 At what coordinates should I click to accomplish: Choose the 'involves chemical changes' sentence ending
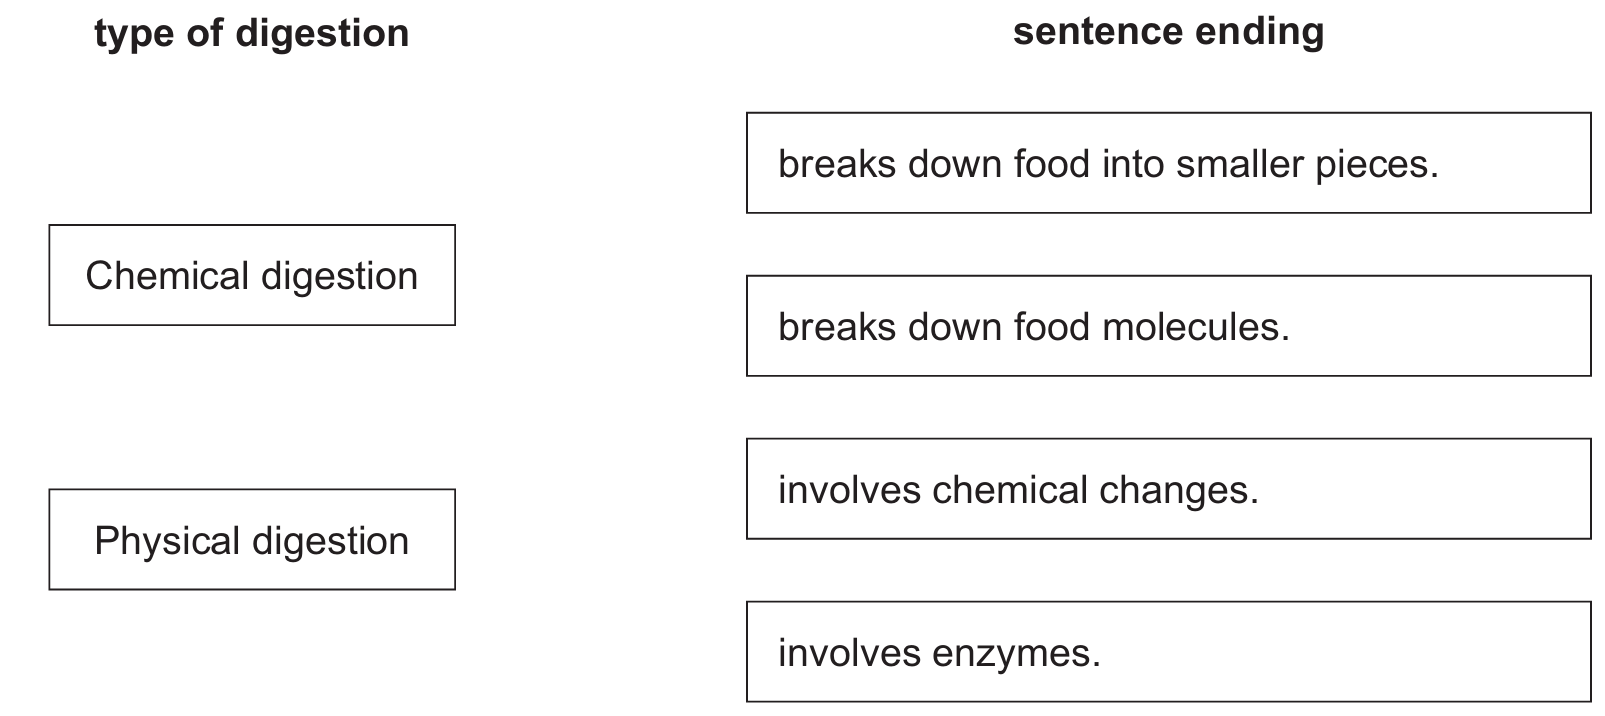[x=1168, y=489]
